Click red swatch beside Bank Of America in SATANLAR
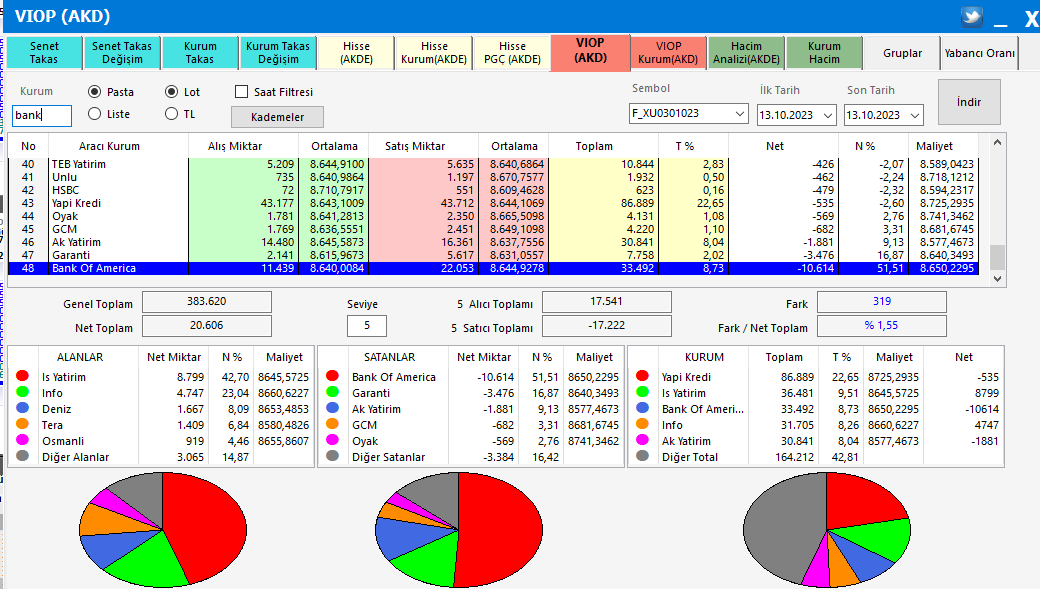 (332, 376)
